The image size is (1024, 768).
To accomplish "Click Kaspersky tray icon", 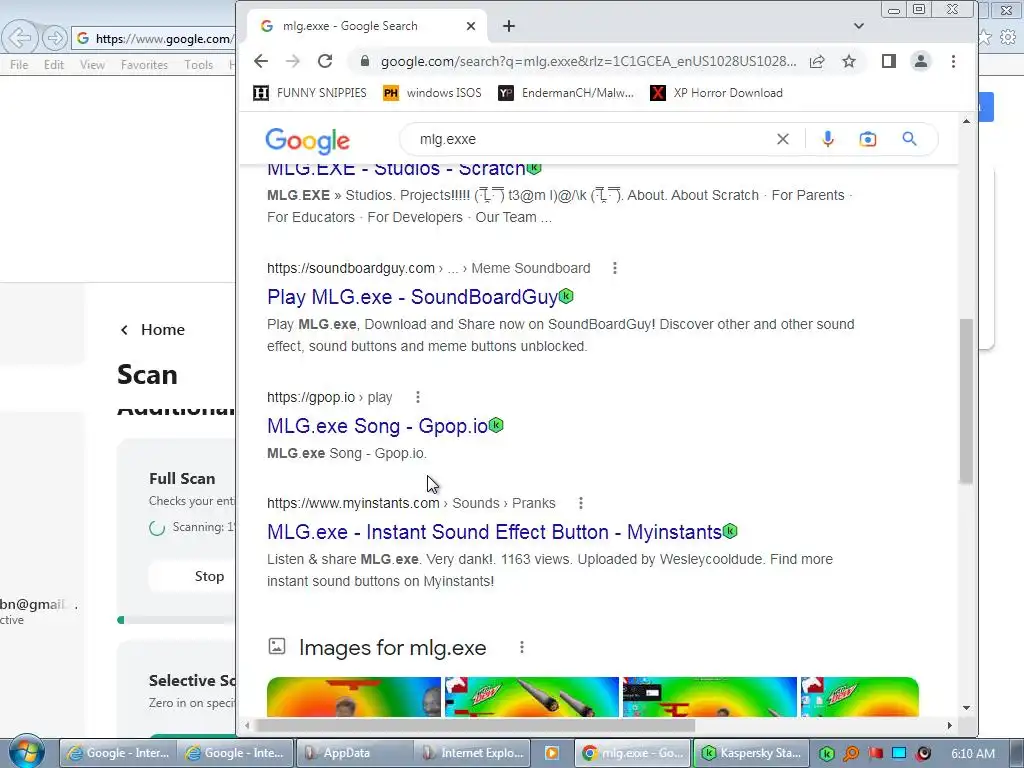I will 827,754.
